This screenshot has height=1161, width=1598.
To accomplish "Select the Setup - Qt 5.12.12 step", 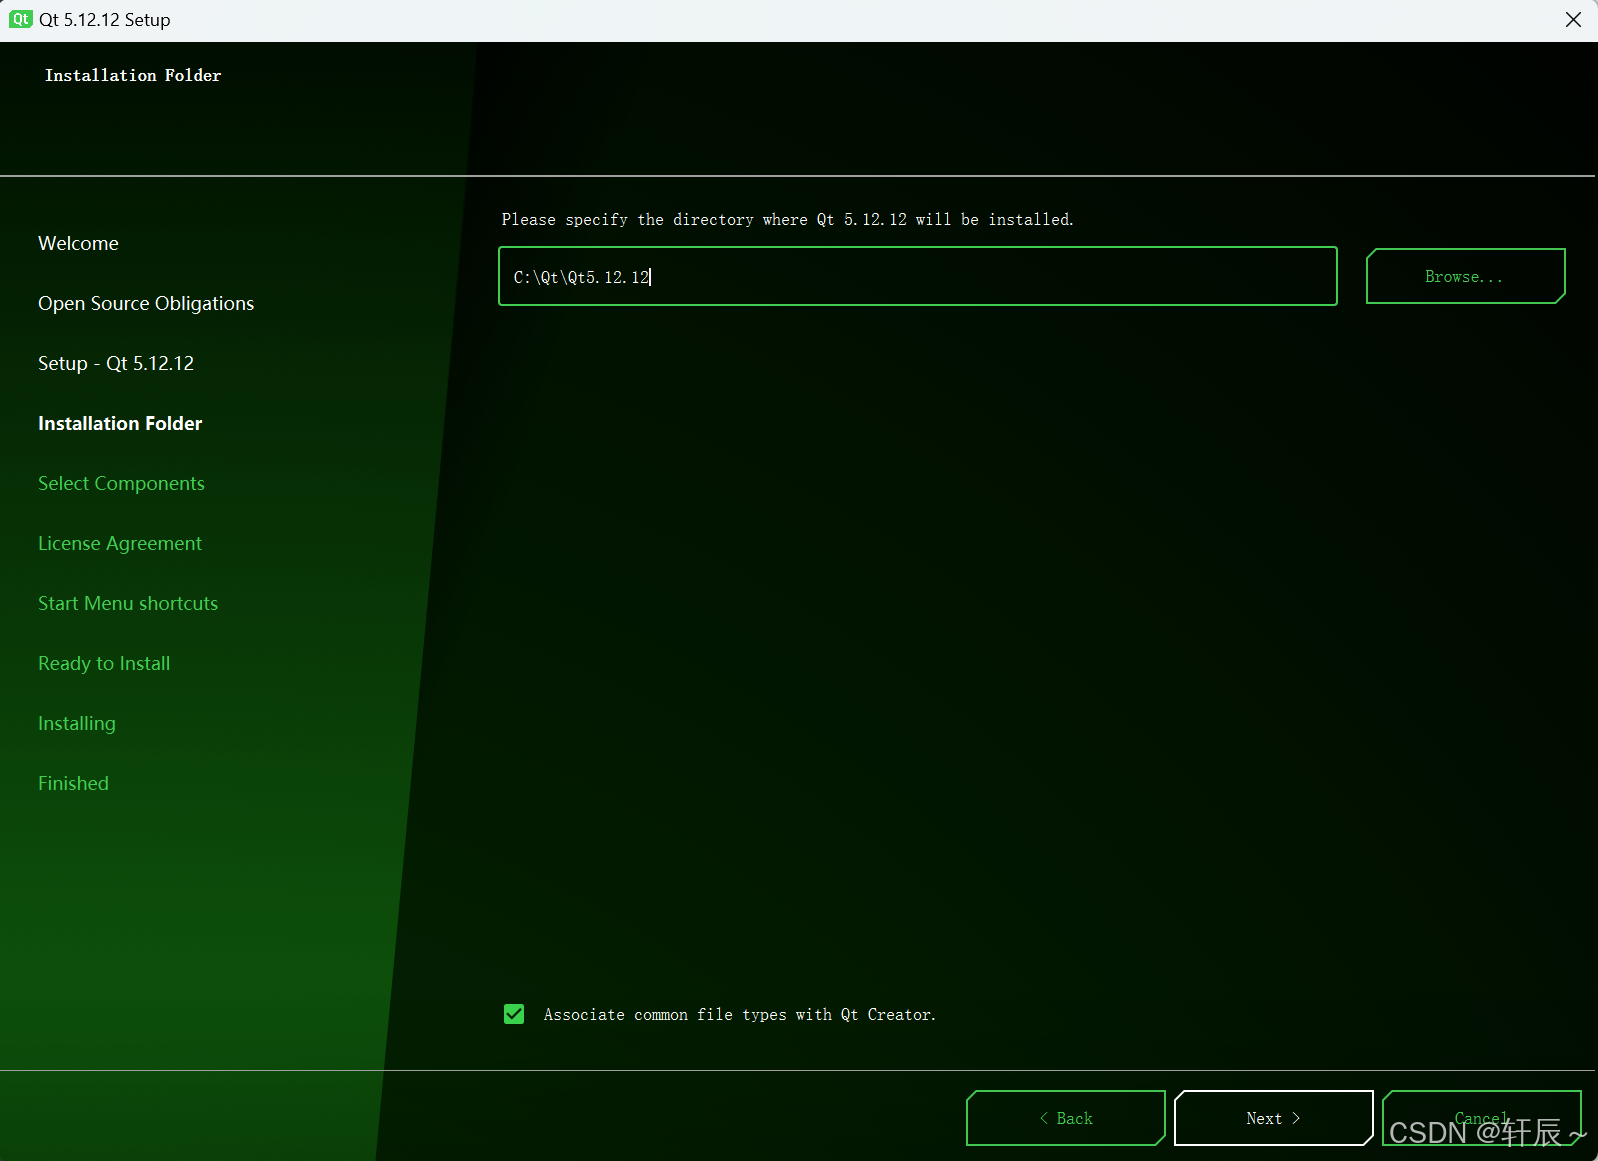I will (x=116, y=363).
